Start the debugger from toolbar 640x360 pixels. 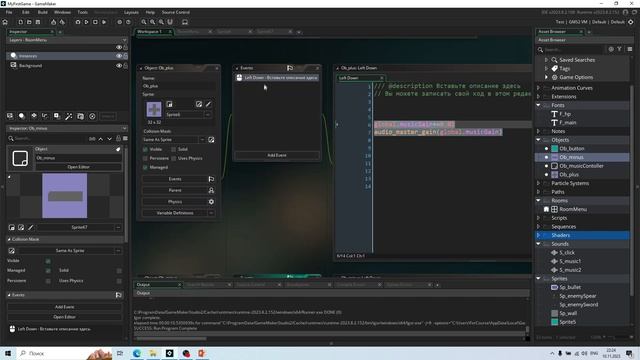[x=78, y=22]
